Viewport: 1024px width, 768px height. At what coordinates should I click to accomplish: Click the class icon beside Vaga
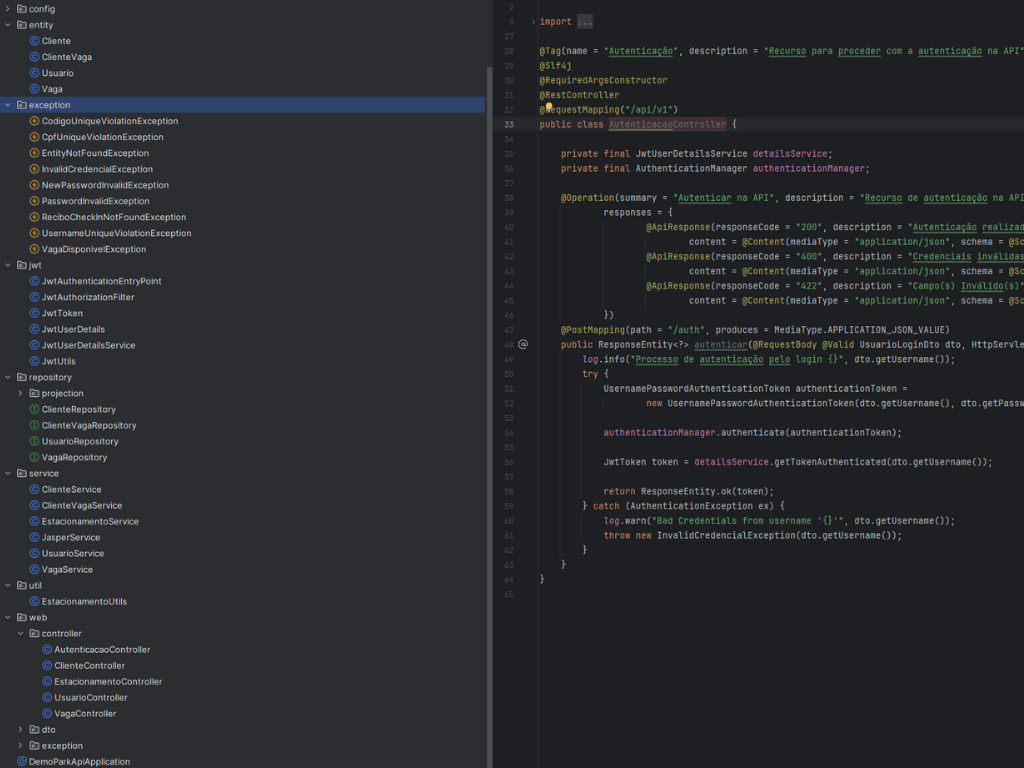point(35,89)
